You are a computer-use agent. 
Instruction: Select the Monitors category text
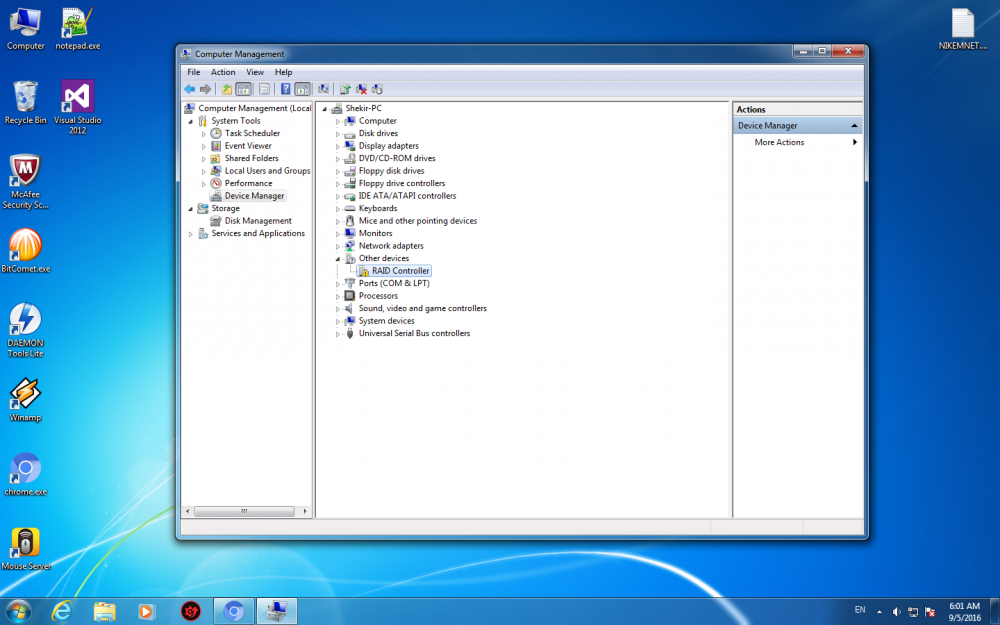pos(375,233)
